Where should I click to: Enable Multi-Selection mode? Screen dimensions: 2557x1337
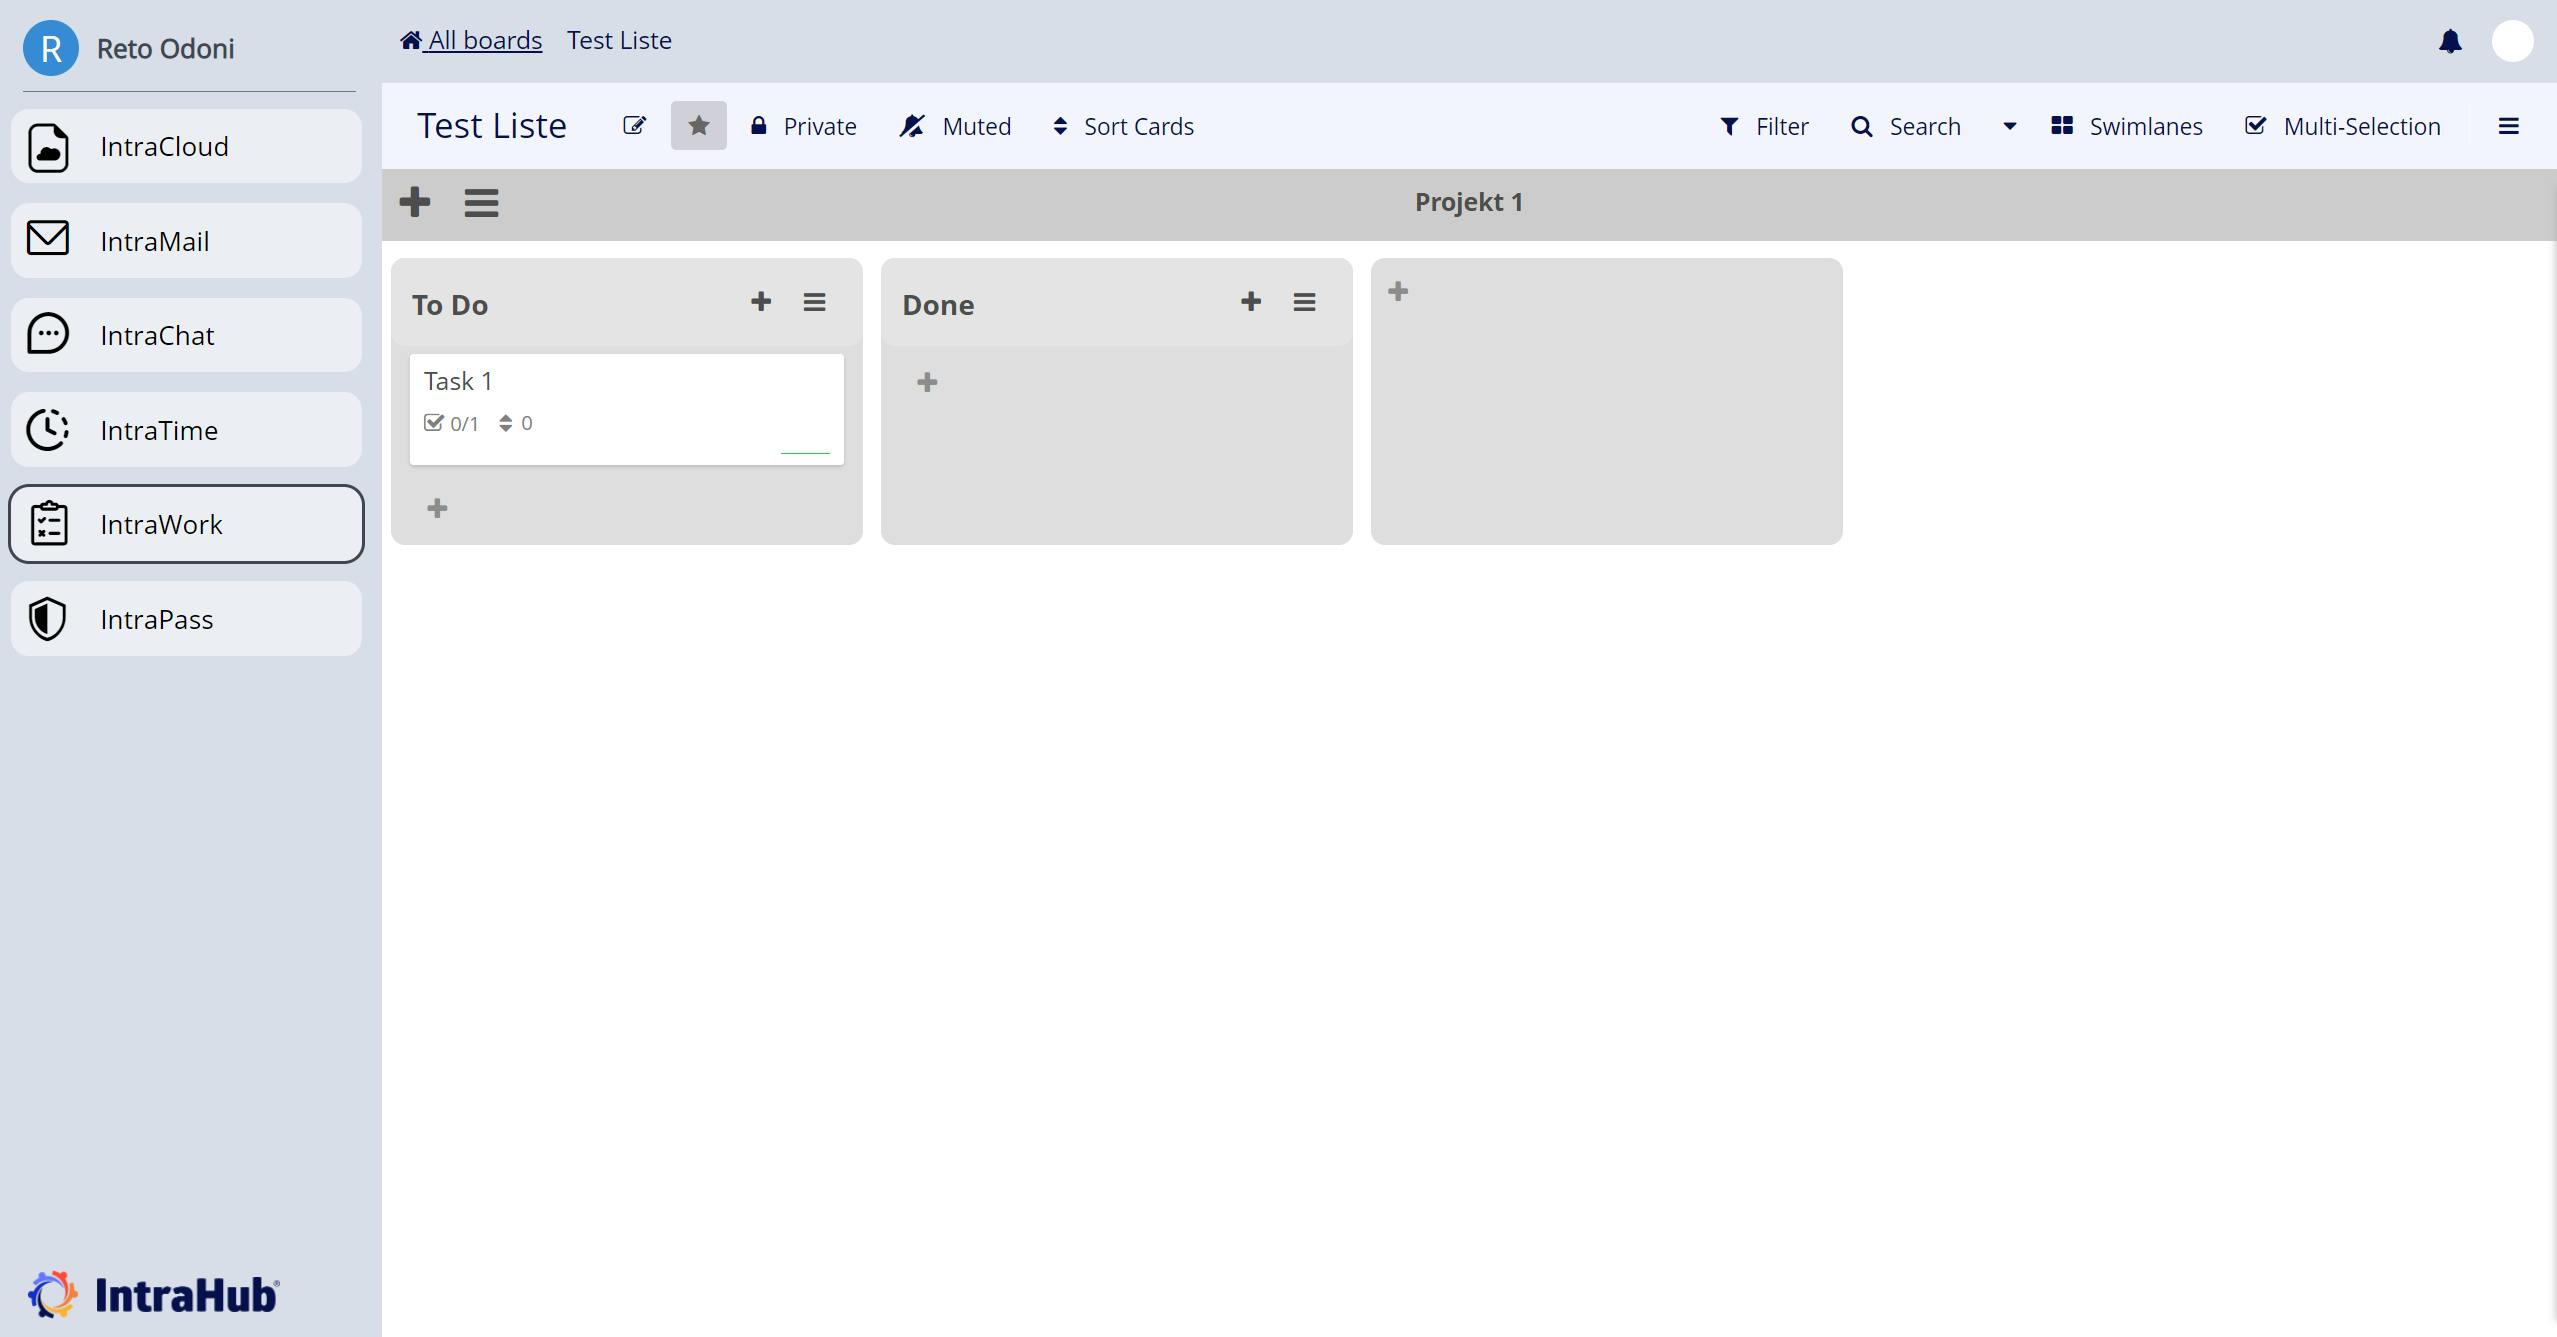click(x=2341, y=126)
